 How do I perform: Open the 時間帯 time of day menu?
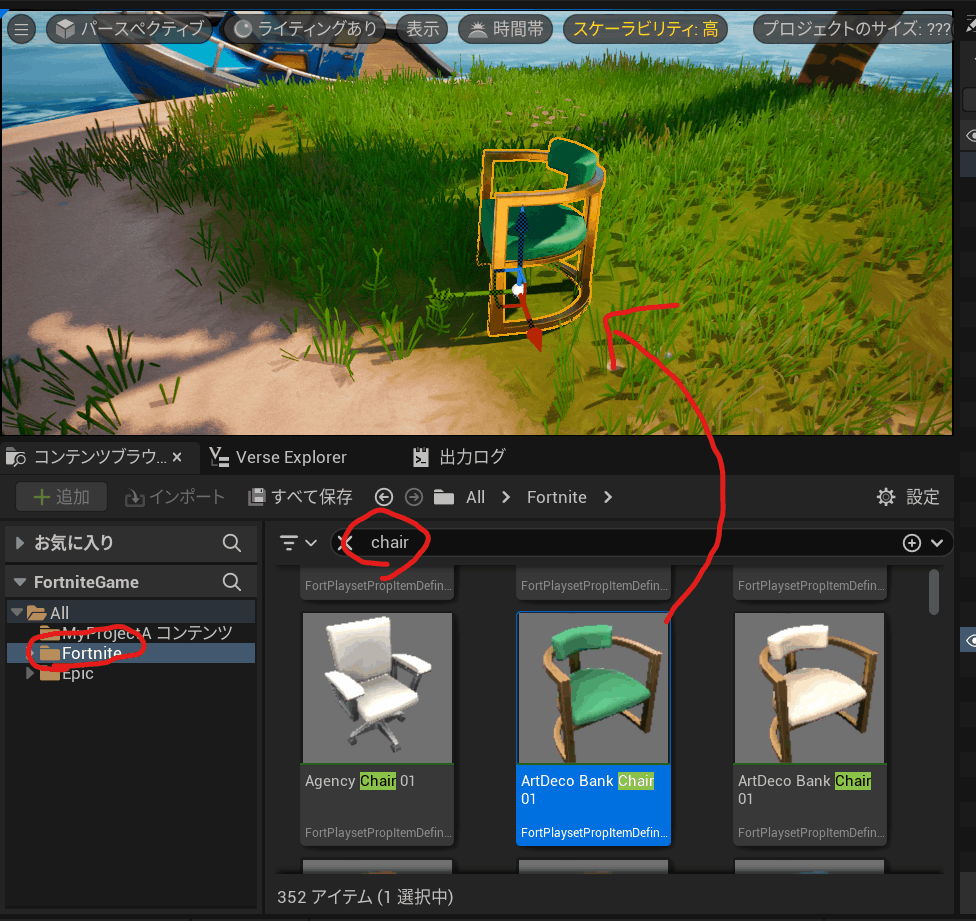[x=505, y=29]
